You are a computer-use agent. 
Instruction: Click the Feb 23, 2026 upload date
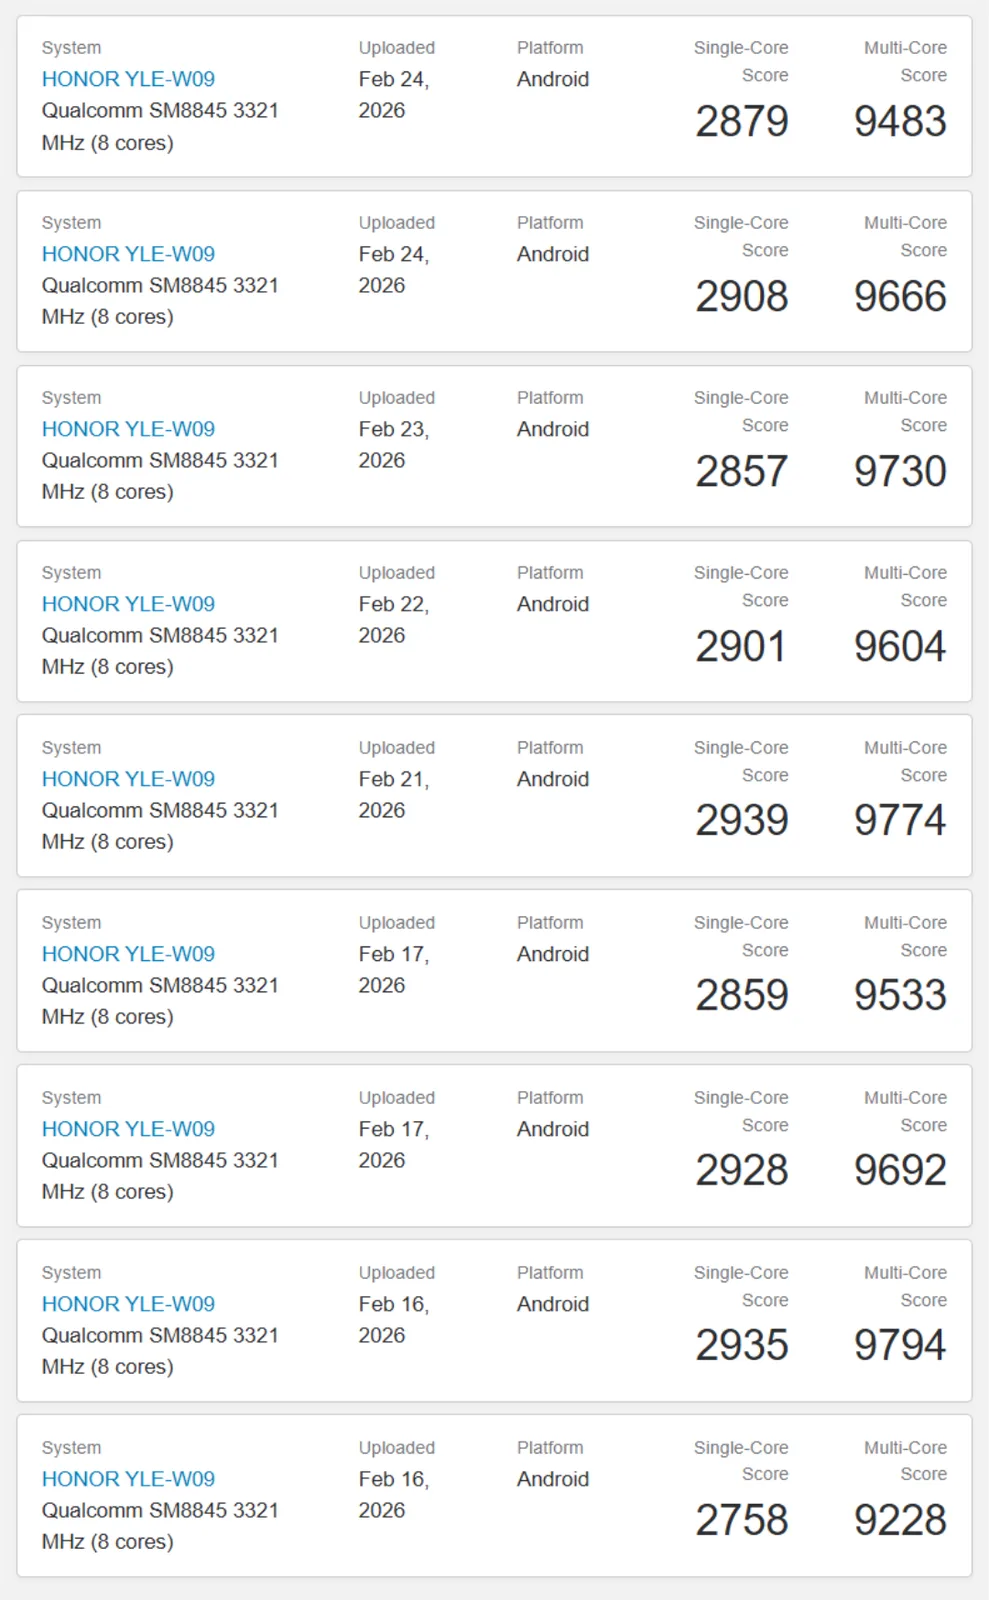point(393,445)
